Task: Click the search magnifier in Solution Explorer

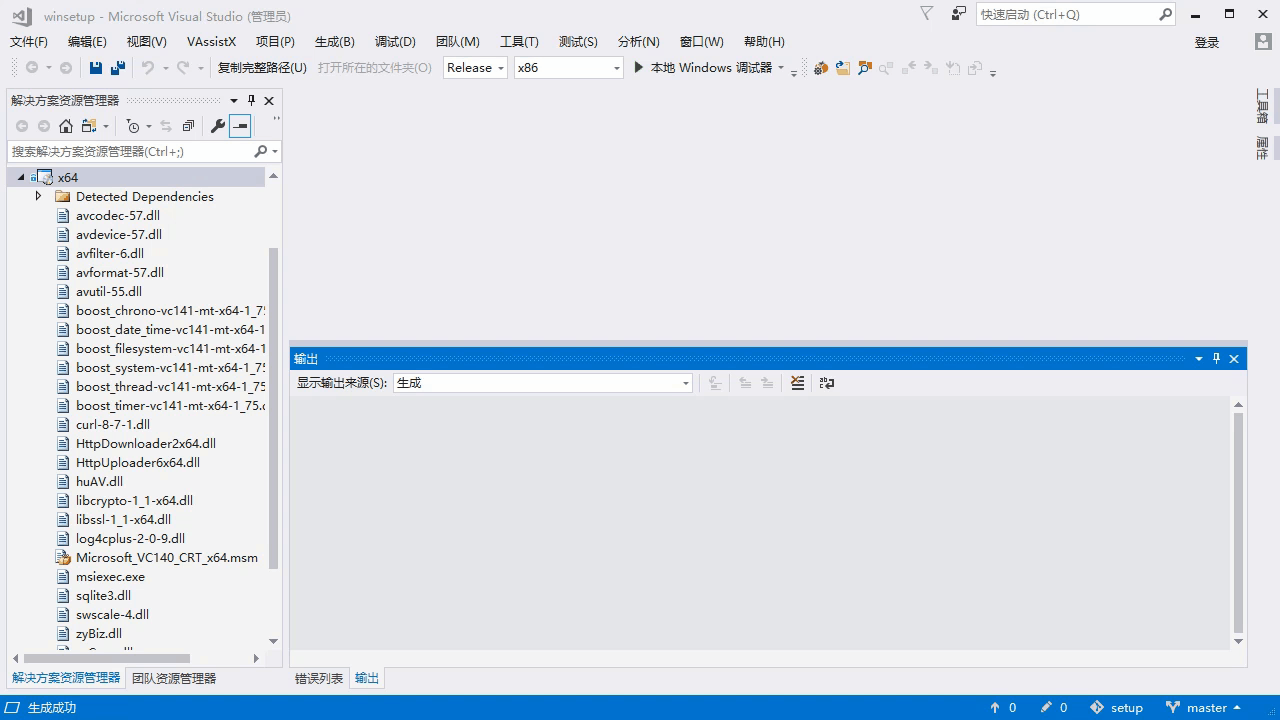Action: pos(260,151)
